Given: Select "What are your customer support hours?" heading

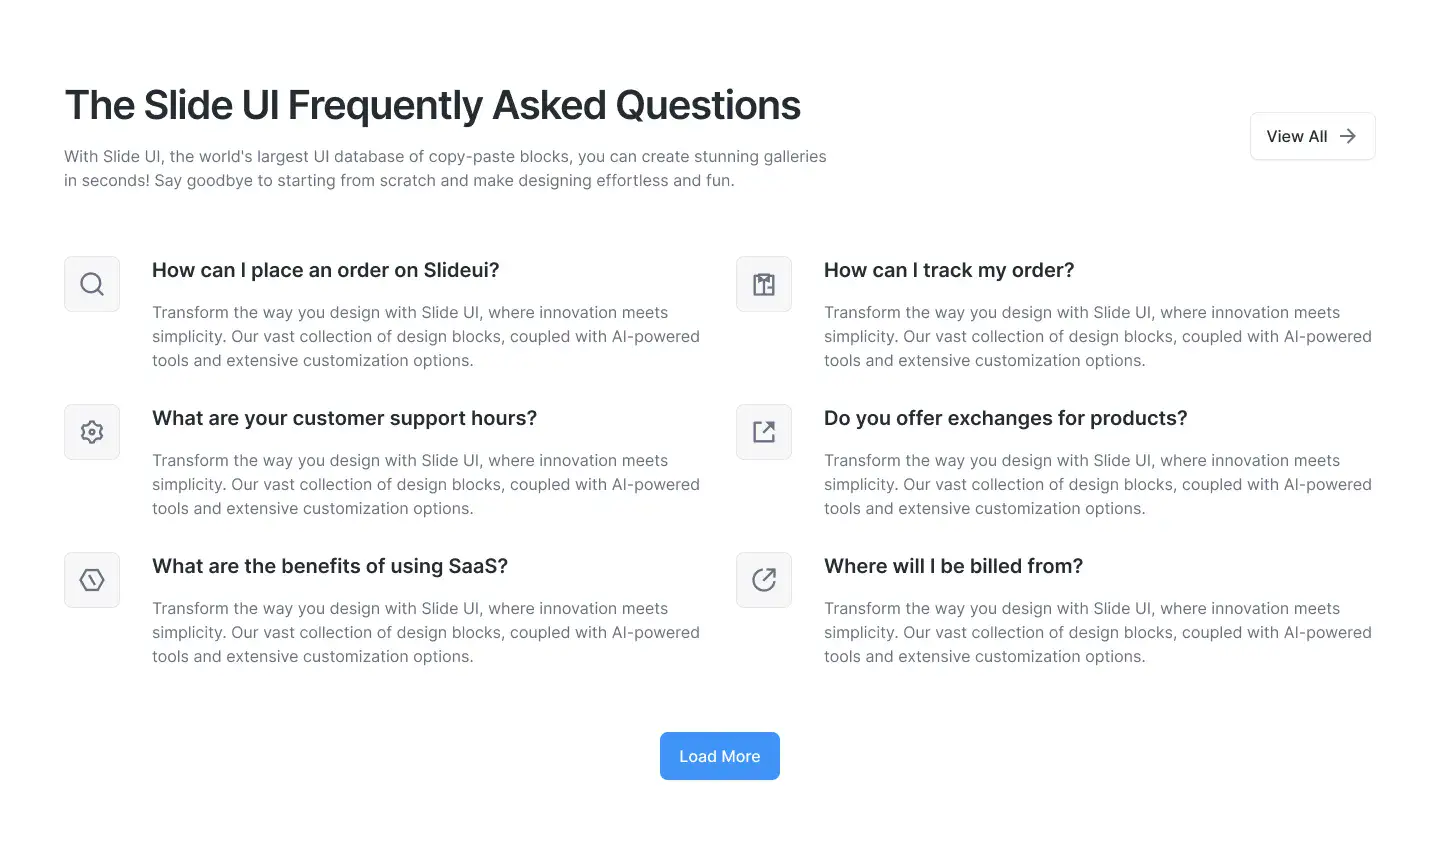Looking at the screenshot, I should (344, 418).
